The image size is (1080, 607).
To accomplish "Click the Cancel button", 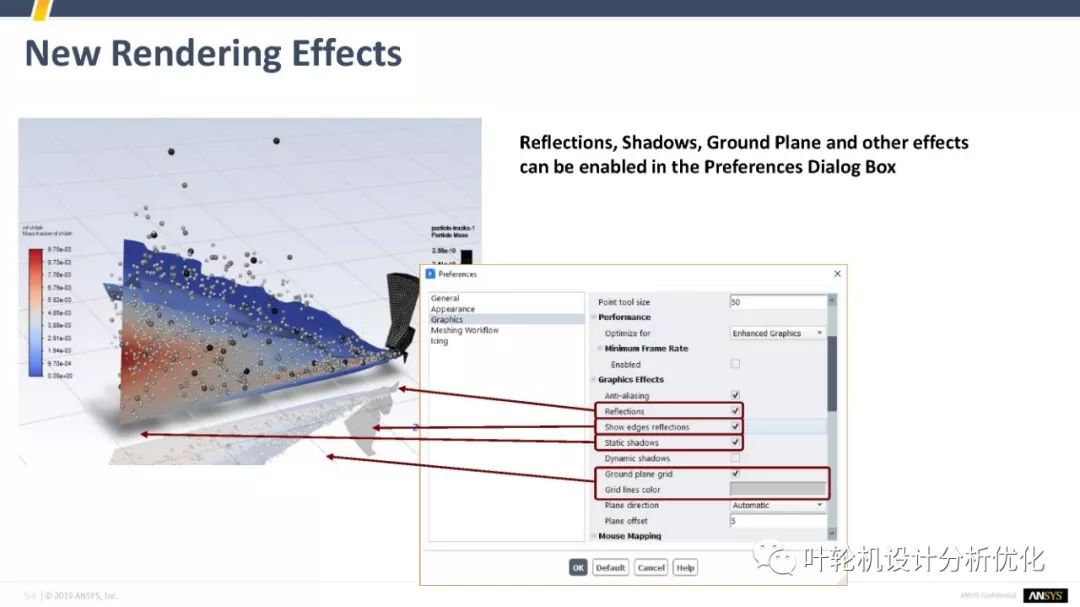I will [651, 567].
